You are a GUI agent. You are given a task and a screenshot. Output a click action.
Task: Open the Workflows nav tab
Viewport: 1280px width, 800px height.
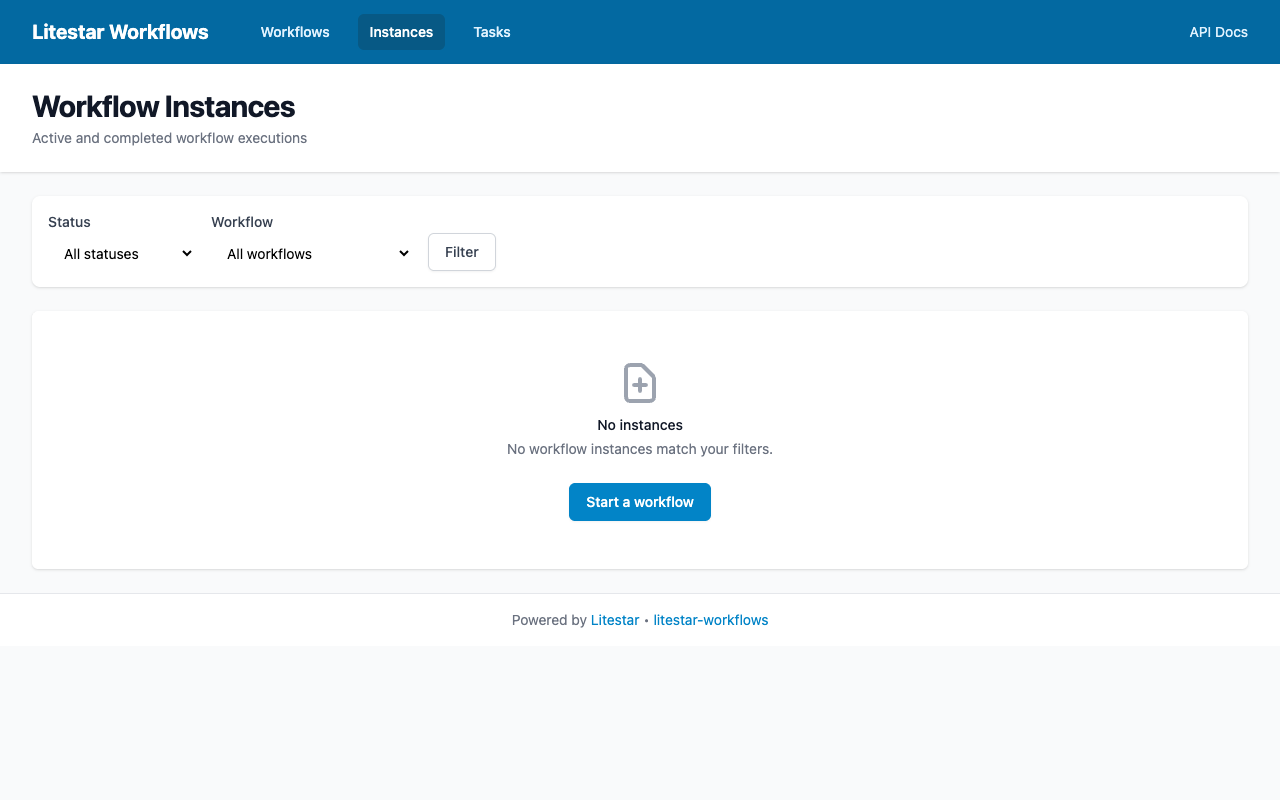tap(295, 32)
